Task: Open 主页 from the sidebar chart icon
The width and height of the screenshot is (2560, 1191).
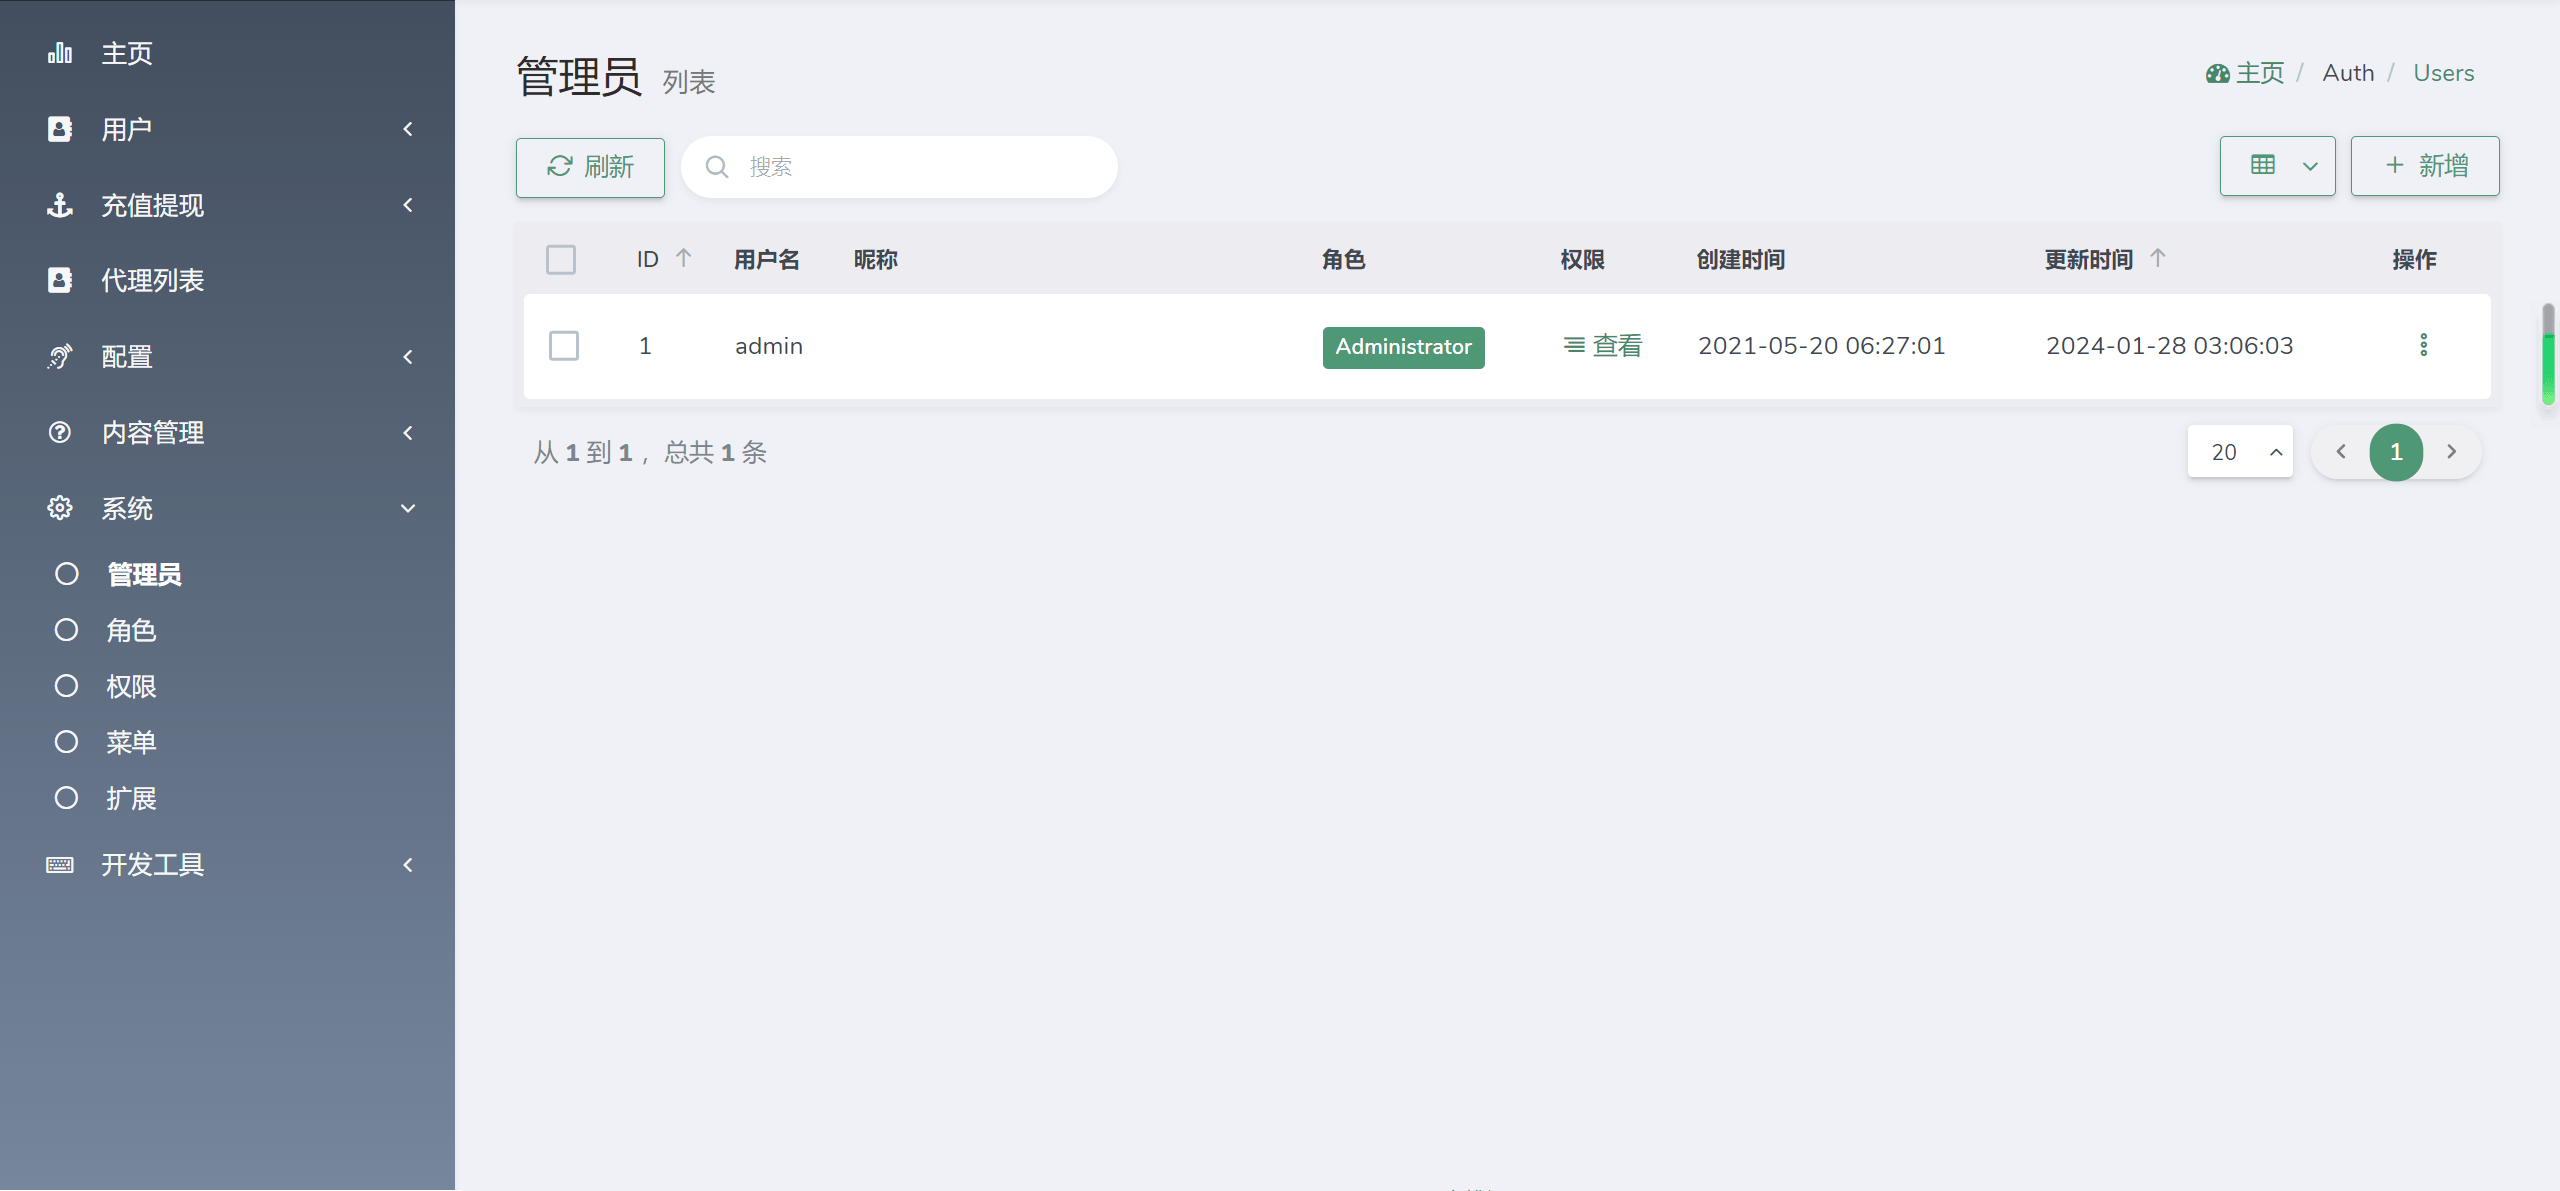Action: tap(60, 53)
